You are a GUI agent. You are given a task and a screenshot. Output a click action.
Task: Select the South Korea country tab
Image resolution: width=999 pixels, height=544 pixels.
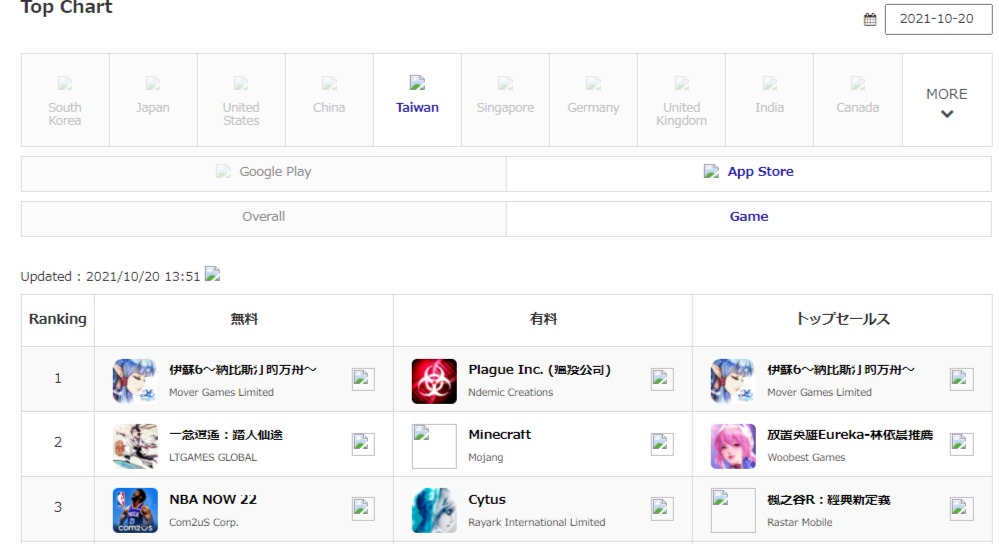pyautogui.click(x=65, y=100)
